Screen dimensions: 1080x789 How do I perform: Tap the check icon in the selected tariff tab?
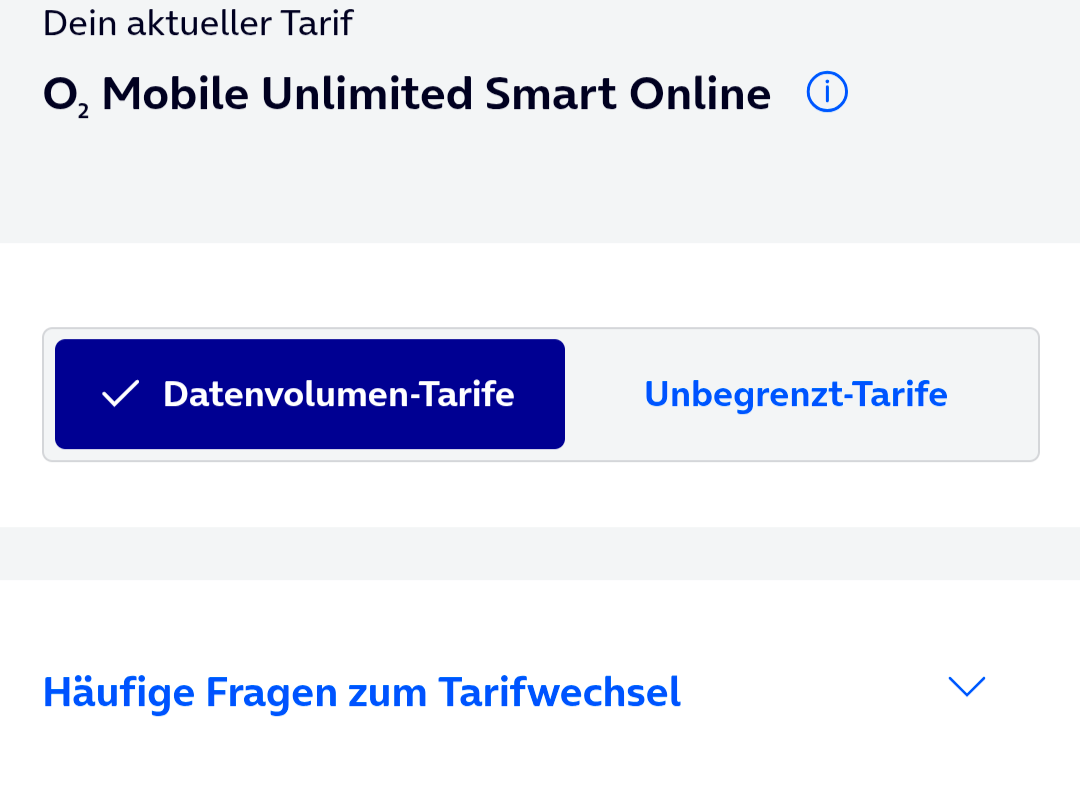[x=121, y=394]
